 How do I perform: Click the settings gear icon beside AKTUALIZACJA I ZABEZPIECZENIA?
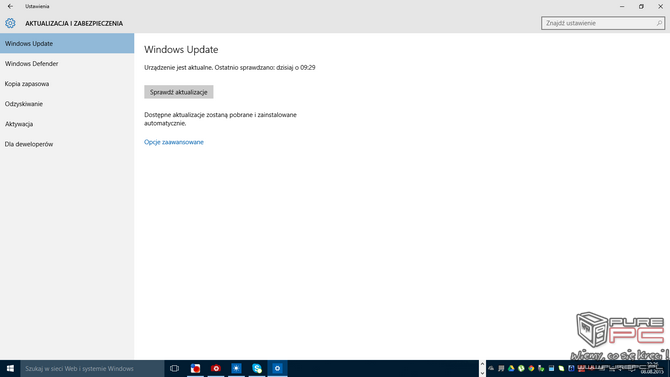(10, 23)
